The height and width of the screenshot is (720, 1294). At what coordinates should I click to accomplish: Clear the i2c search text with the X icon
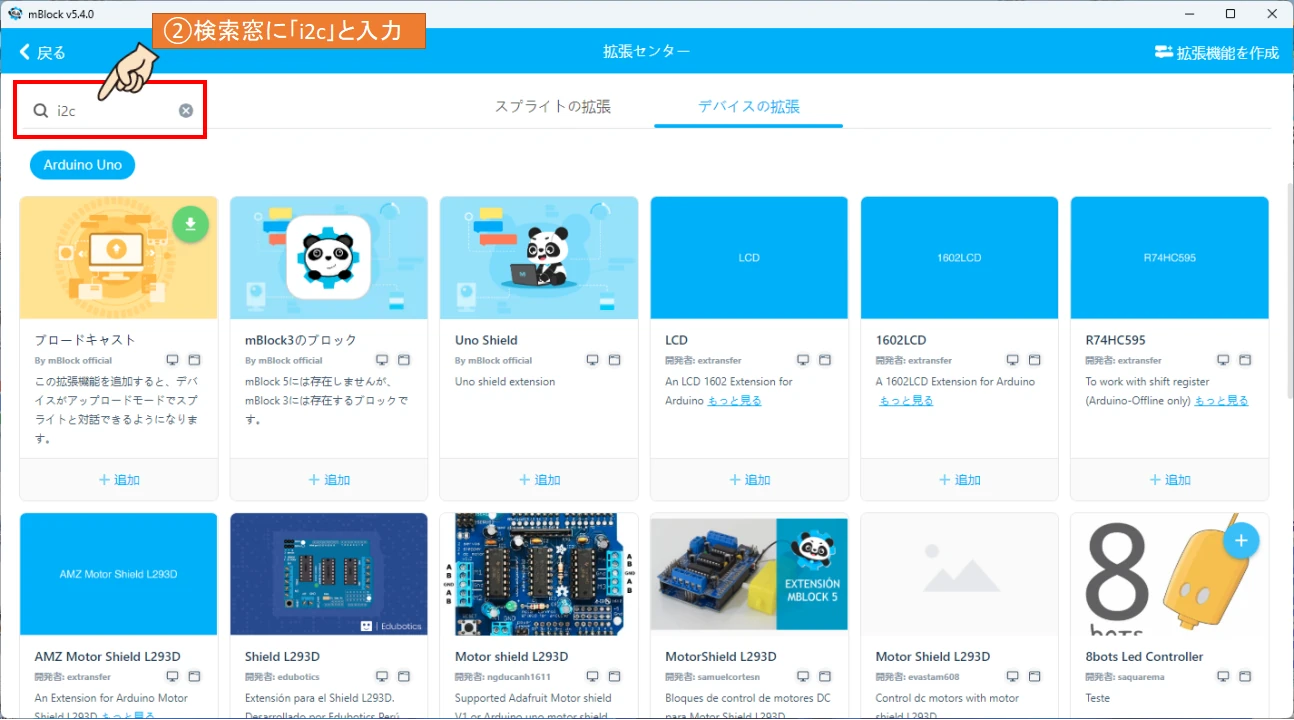click(x=186, y=110)
